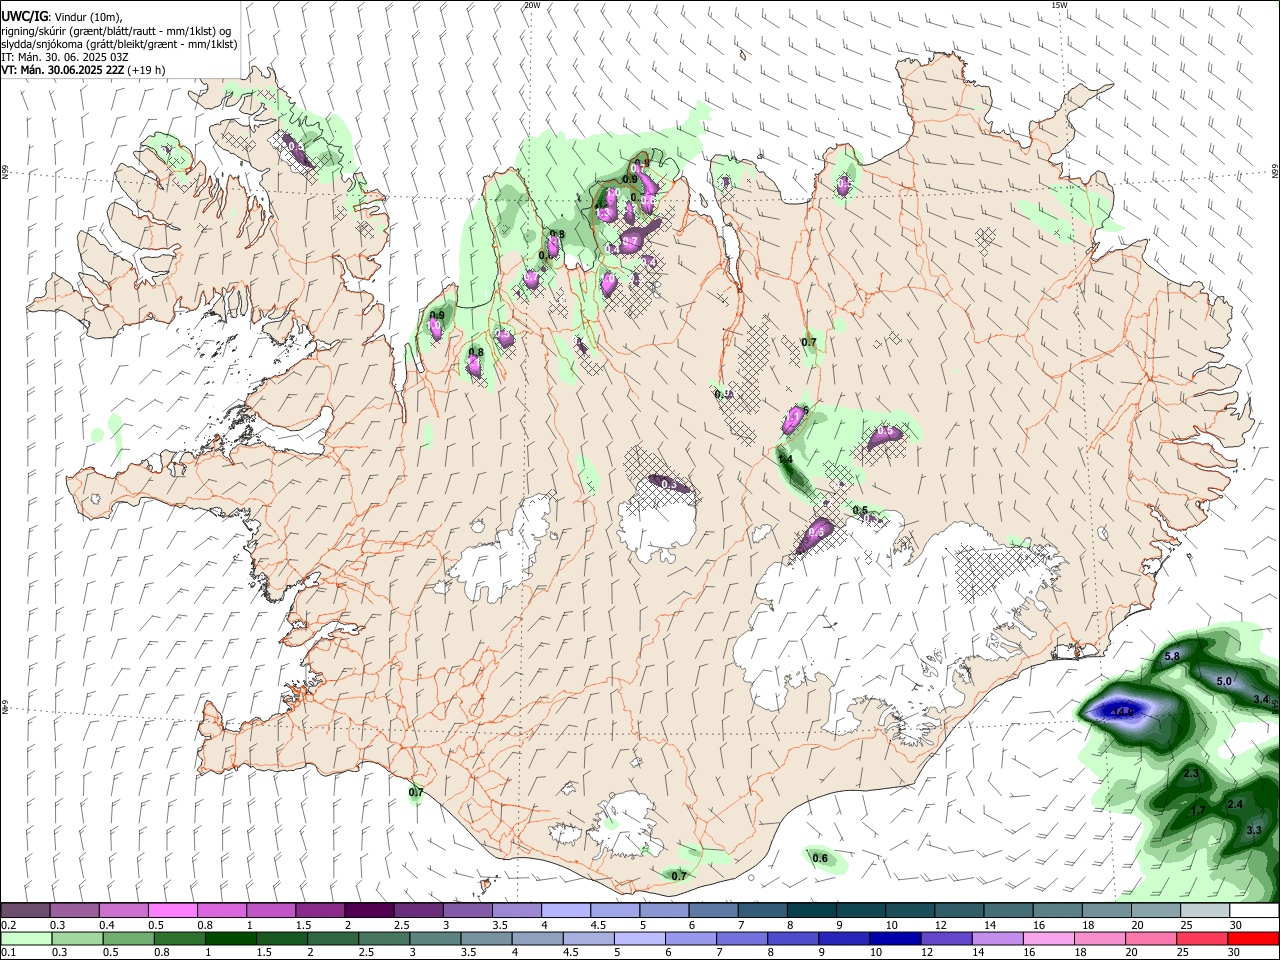Click the 1.4 precipitation value in central highlands
Image resolution: width=1280 pixels, height=960 pixels.
785,460
